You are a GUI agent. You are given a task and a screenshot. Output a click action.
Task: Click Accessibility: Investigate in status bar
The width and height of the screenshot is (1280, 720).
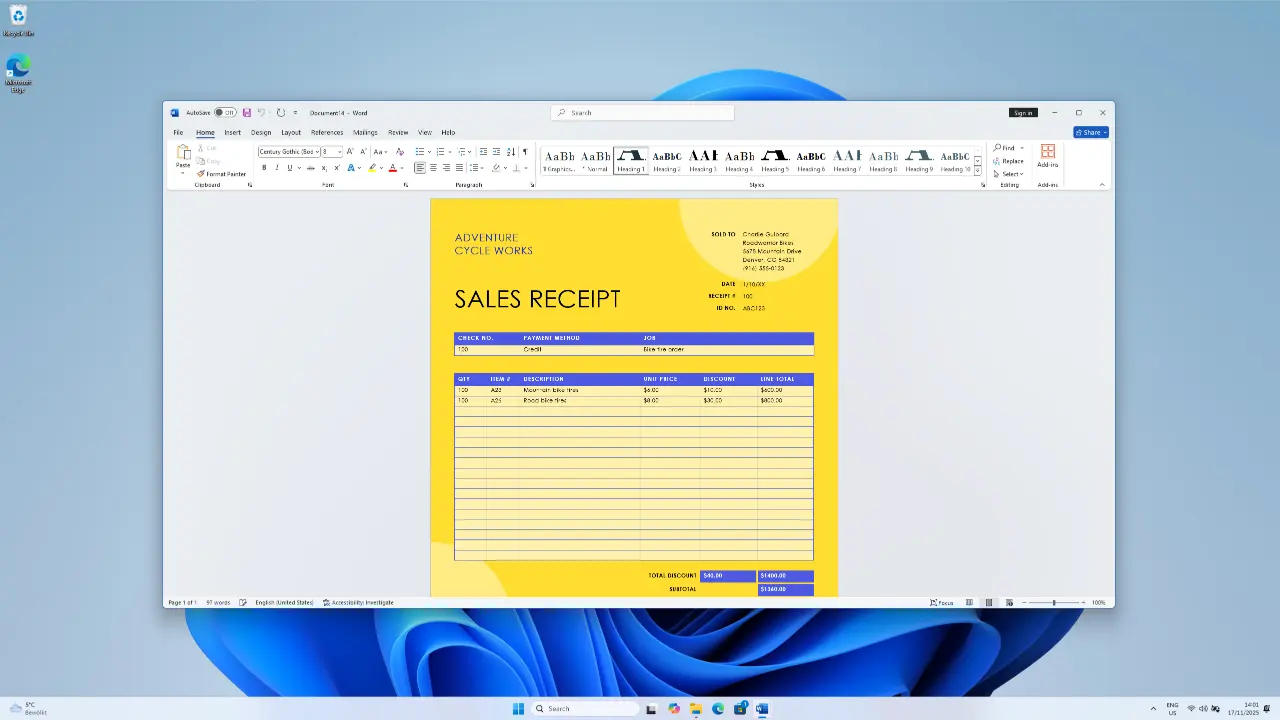[358, 603]
